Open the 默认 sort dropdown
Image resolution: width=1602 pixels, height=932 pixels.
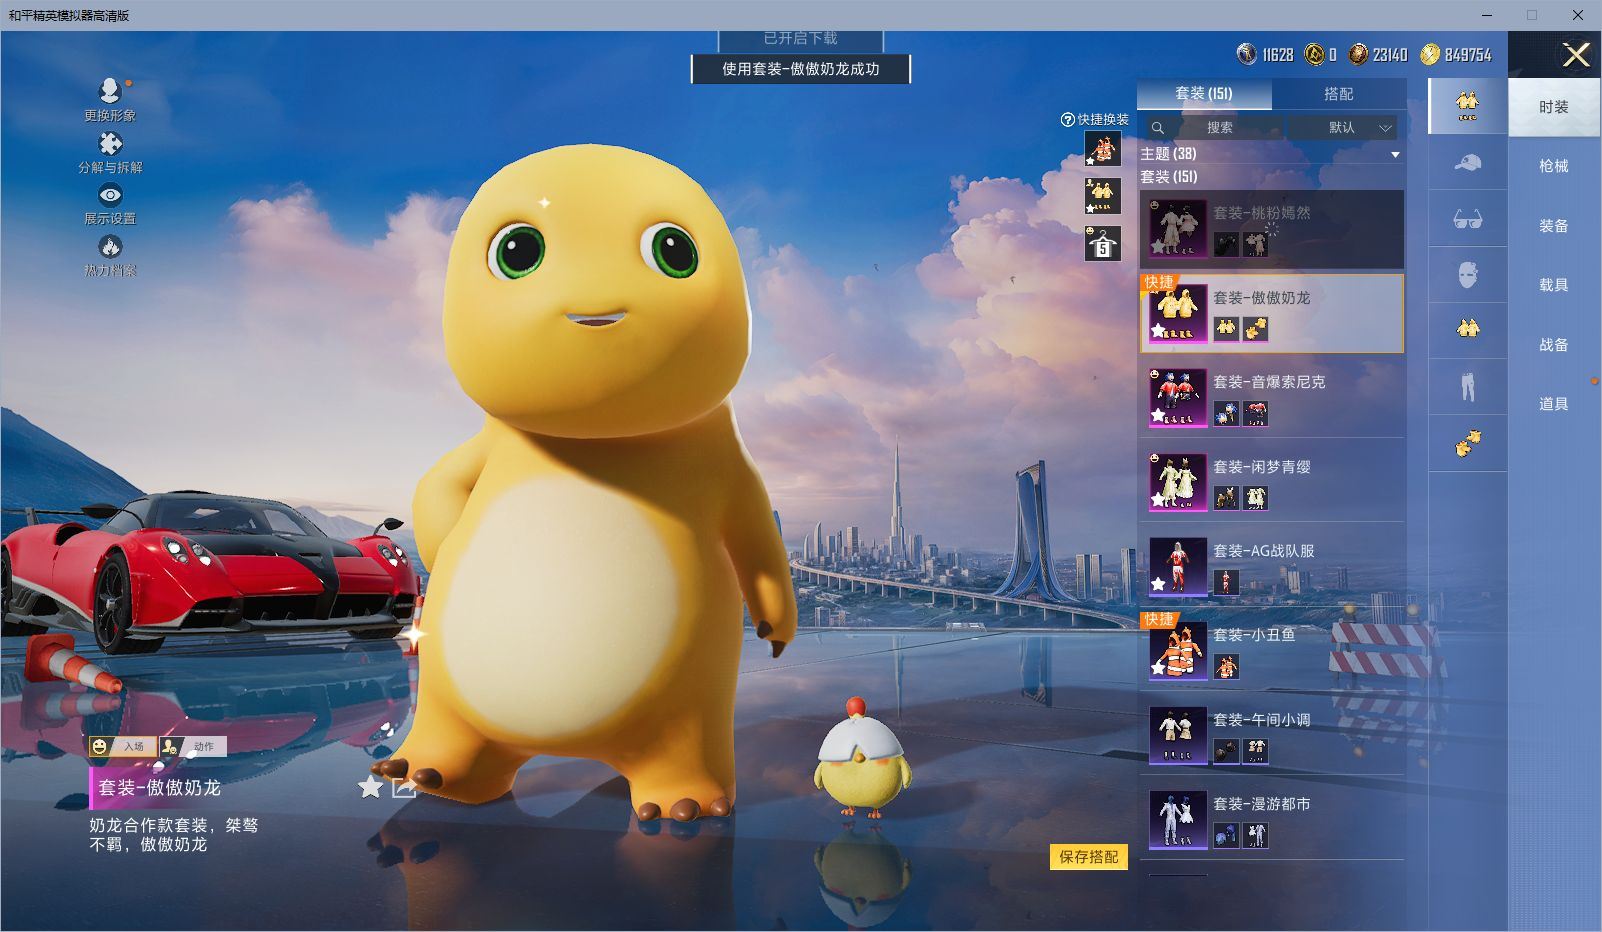tap(1343, 128)
